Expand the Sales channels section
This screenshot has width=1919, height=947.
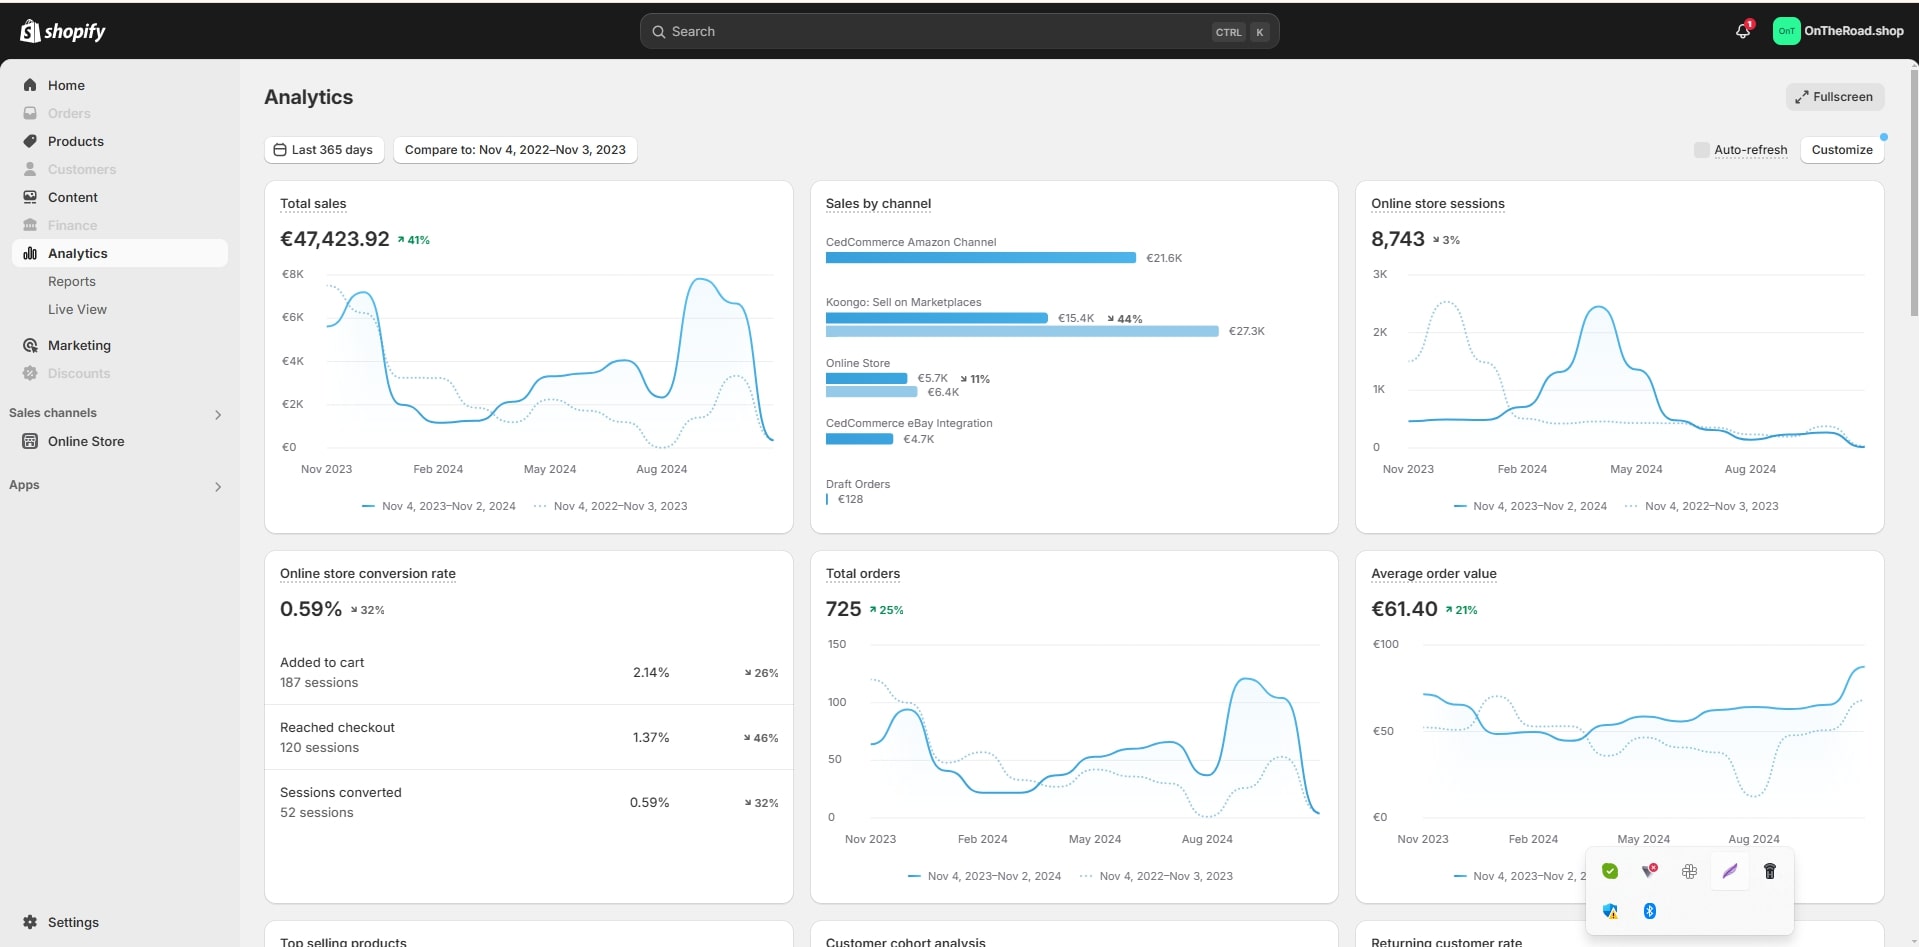point(218,414)
